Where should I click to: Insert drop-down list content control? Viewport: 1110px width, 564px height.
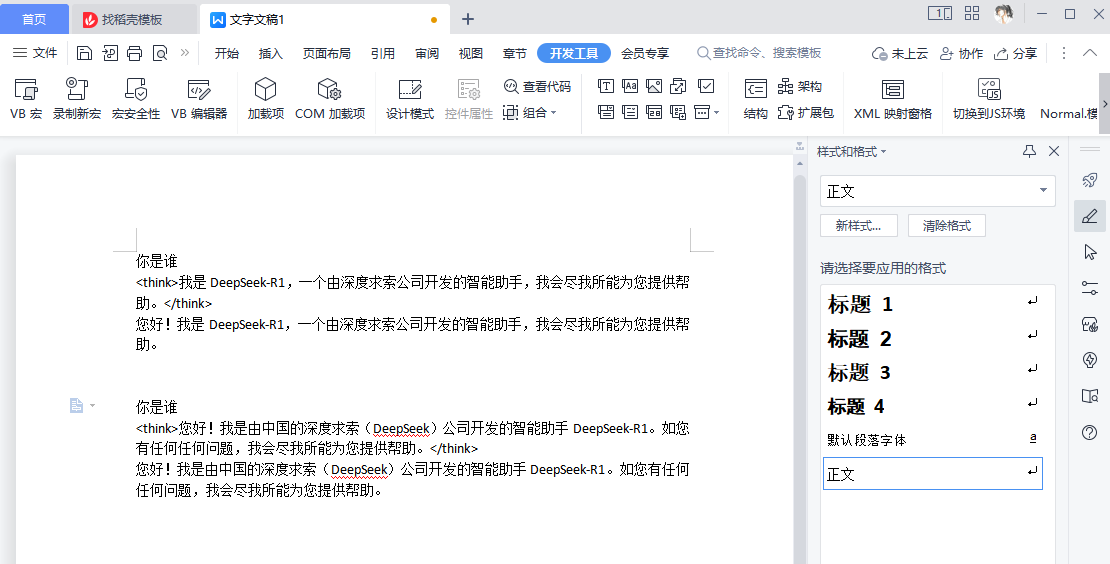(630, 112)
